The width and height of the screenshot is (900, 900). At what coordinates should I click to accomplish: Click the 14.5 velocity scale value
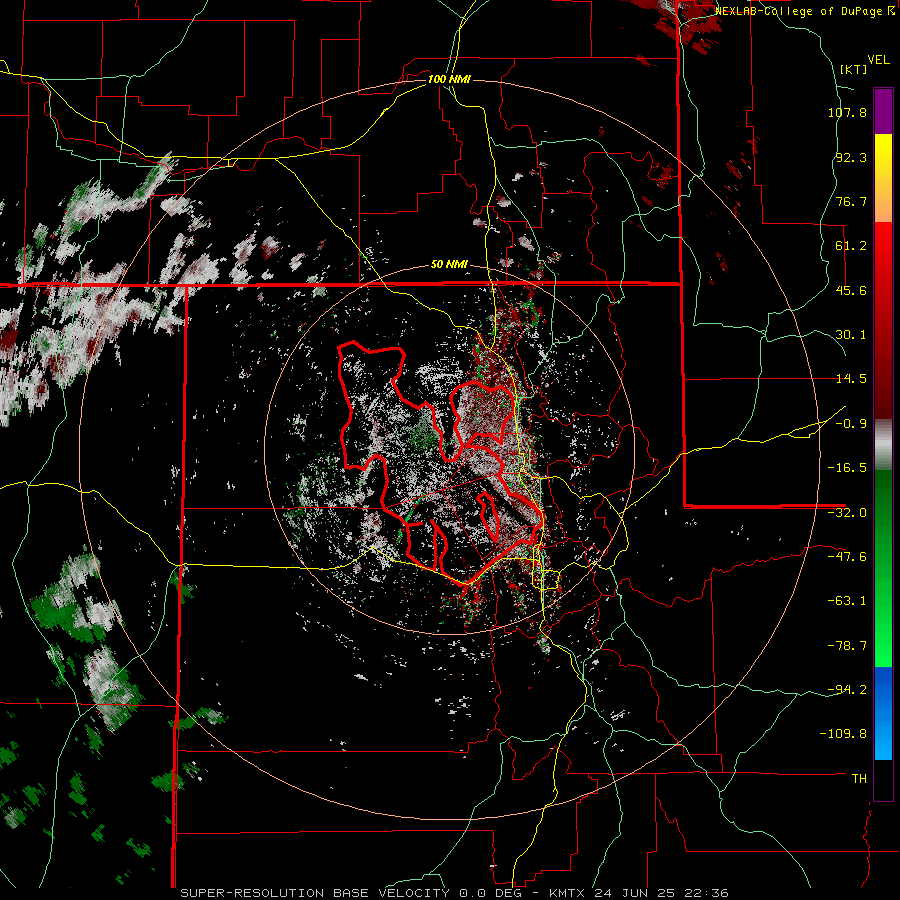pos(851,379)
